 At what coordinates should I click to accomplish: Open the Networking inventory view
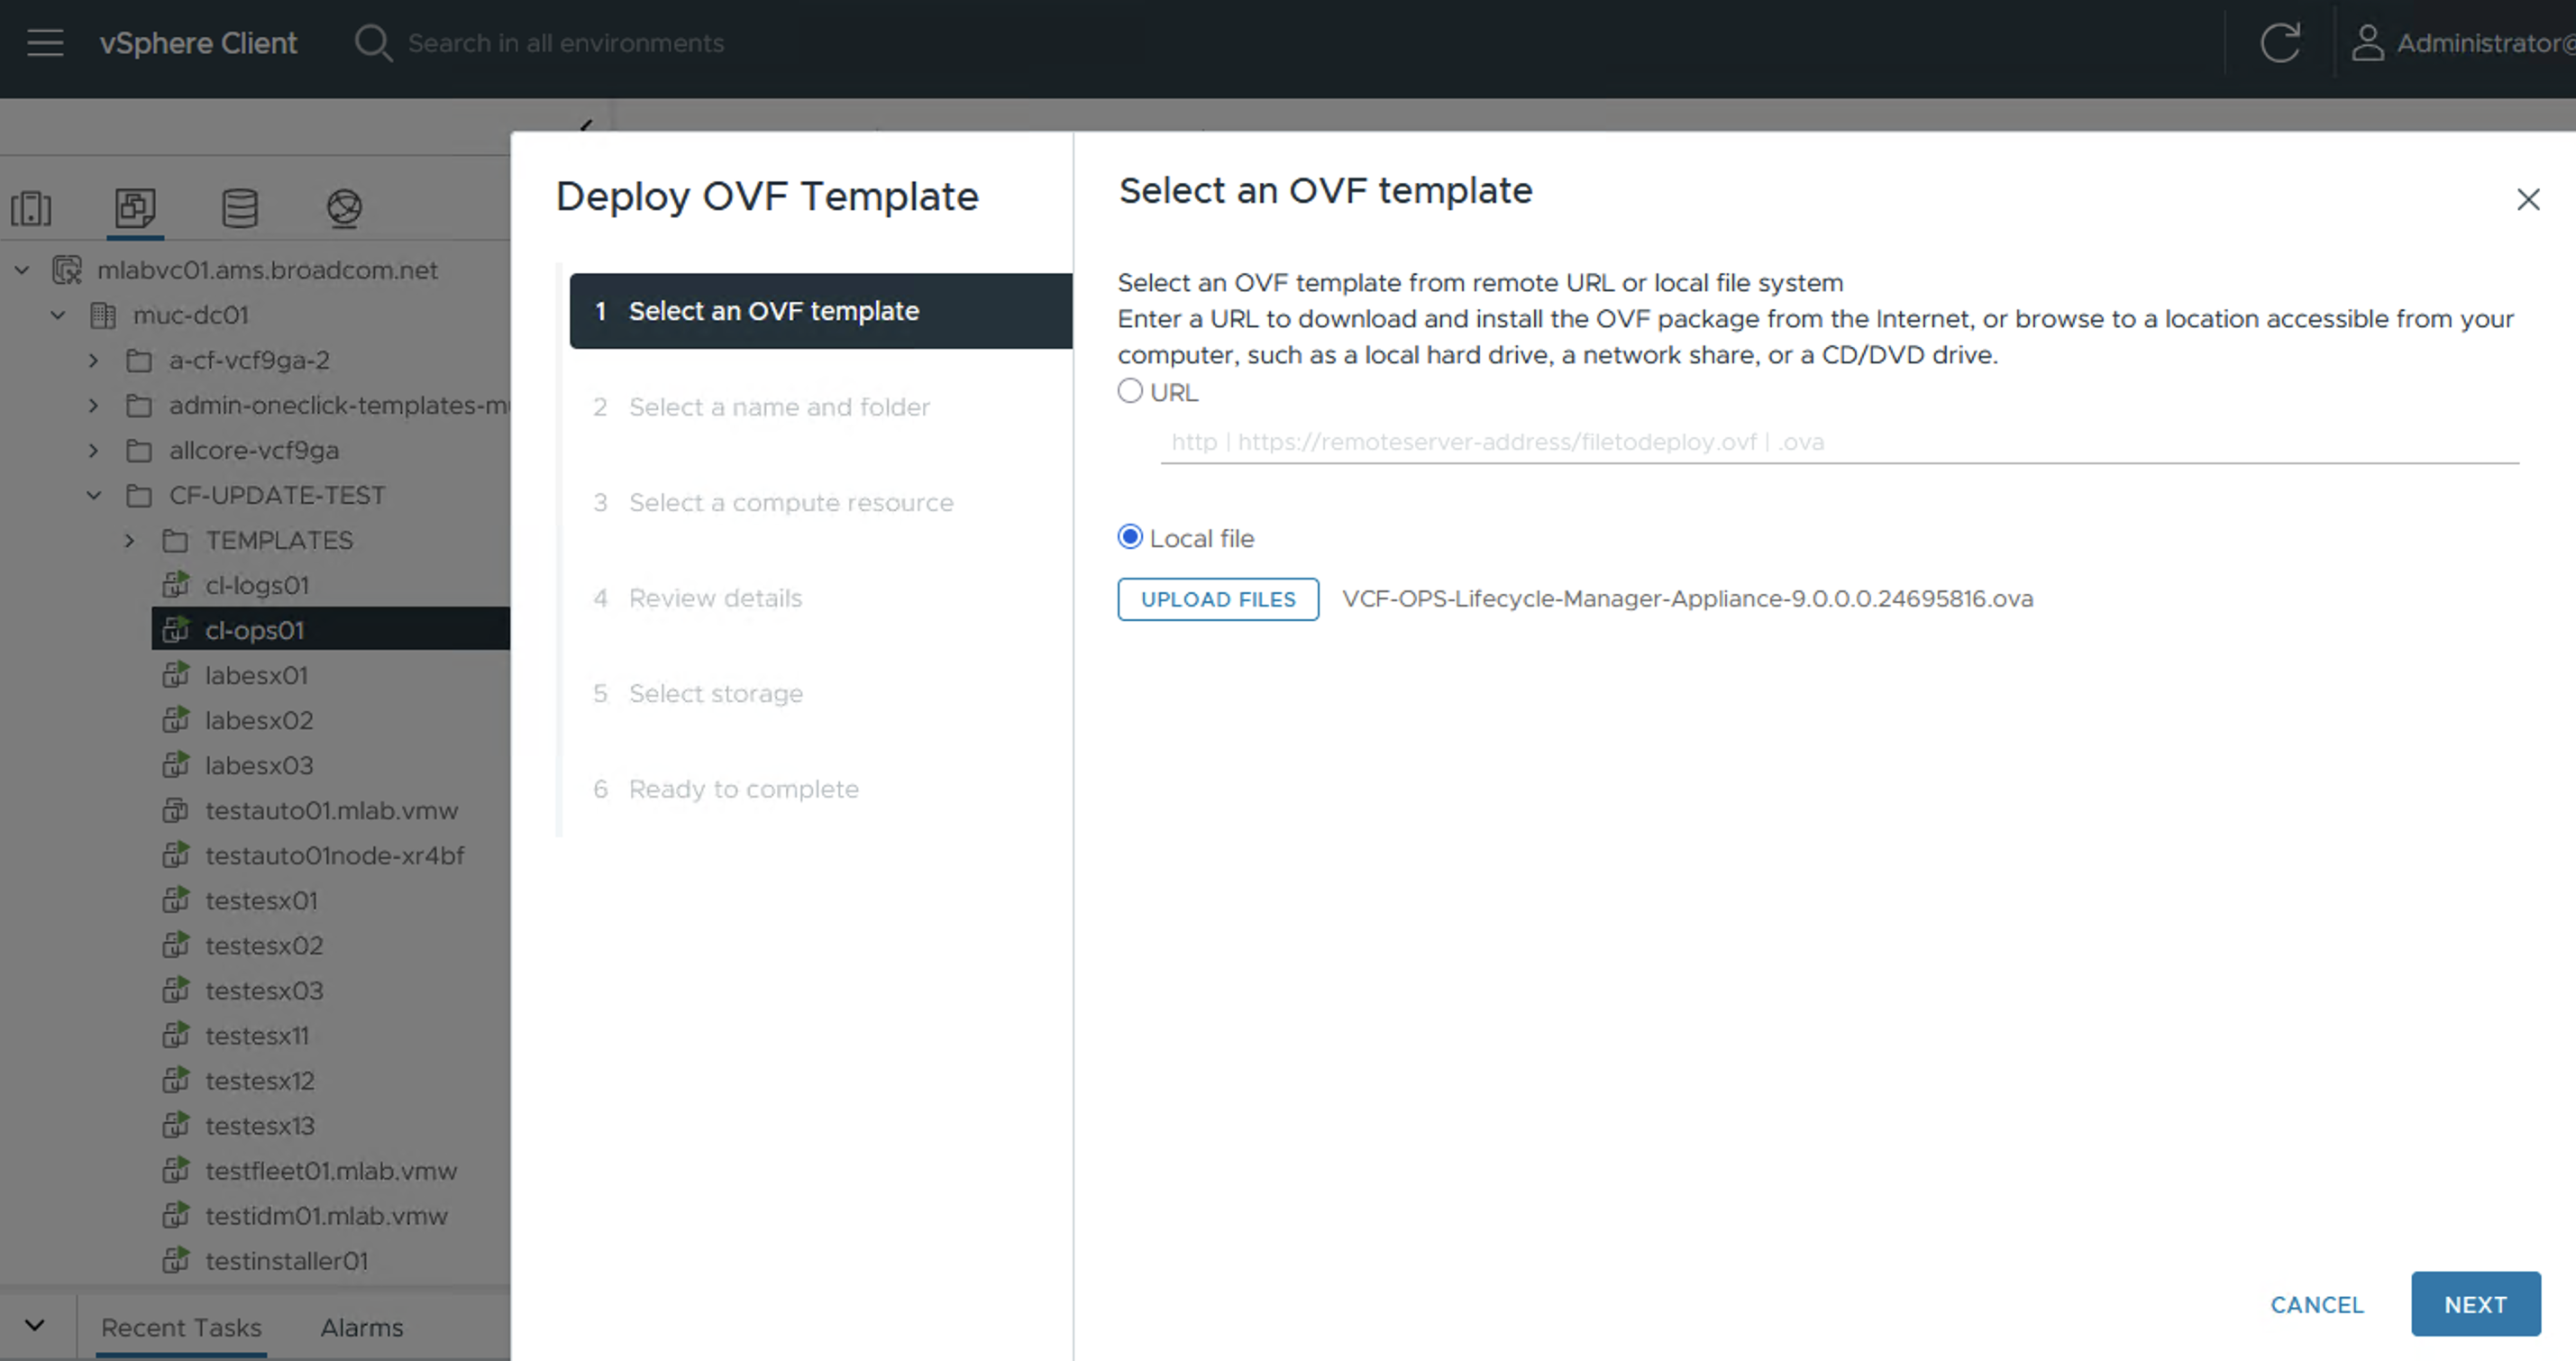(344, 208)
